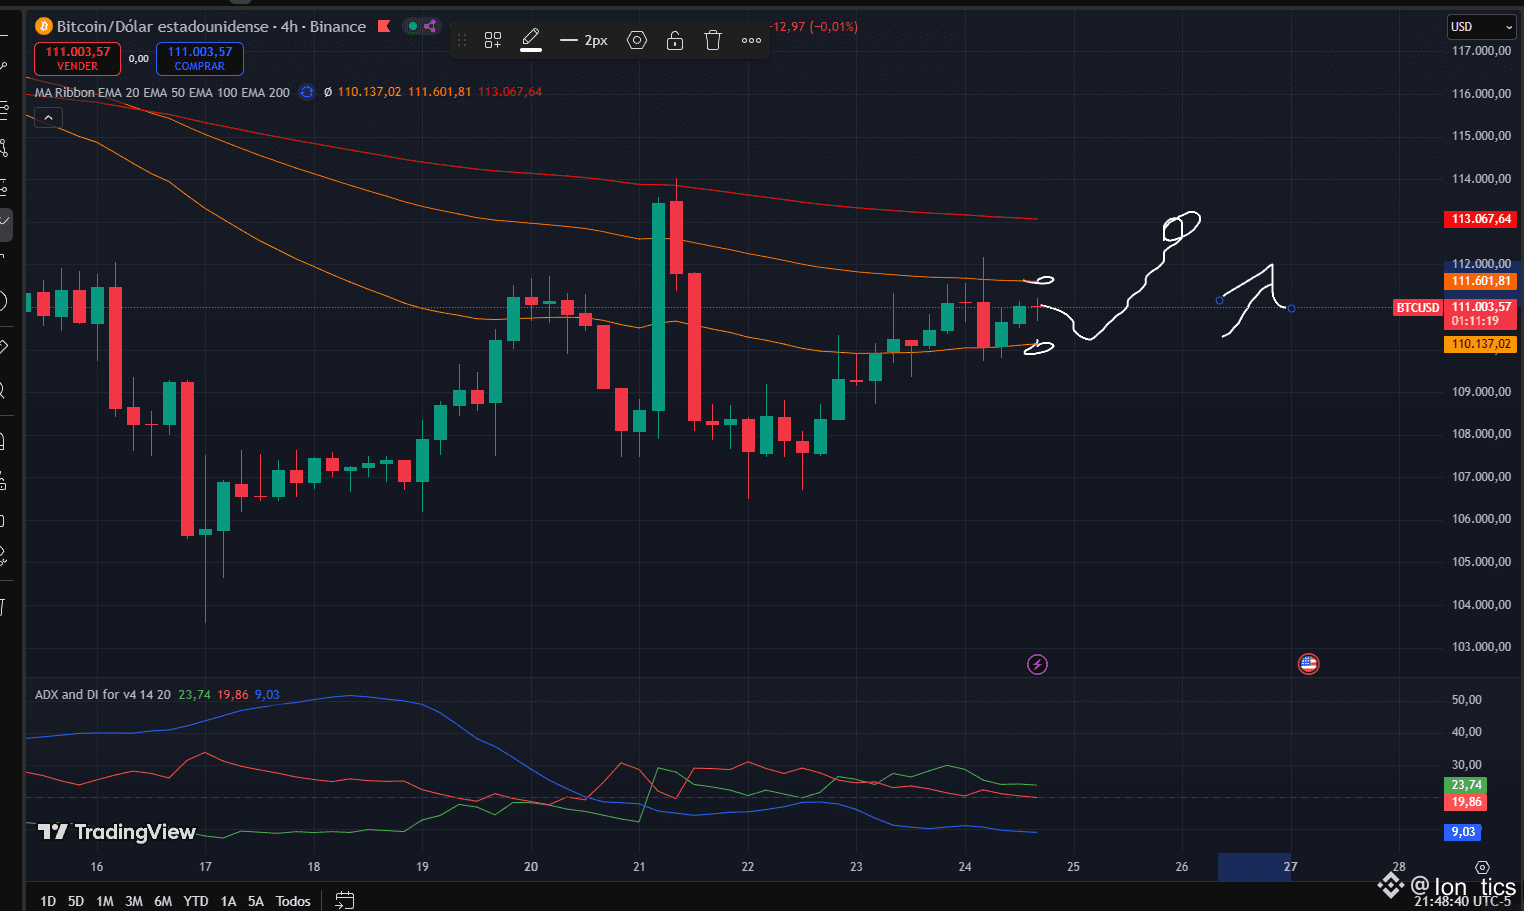Select the 1M time range

105,901
